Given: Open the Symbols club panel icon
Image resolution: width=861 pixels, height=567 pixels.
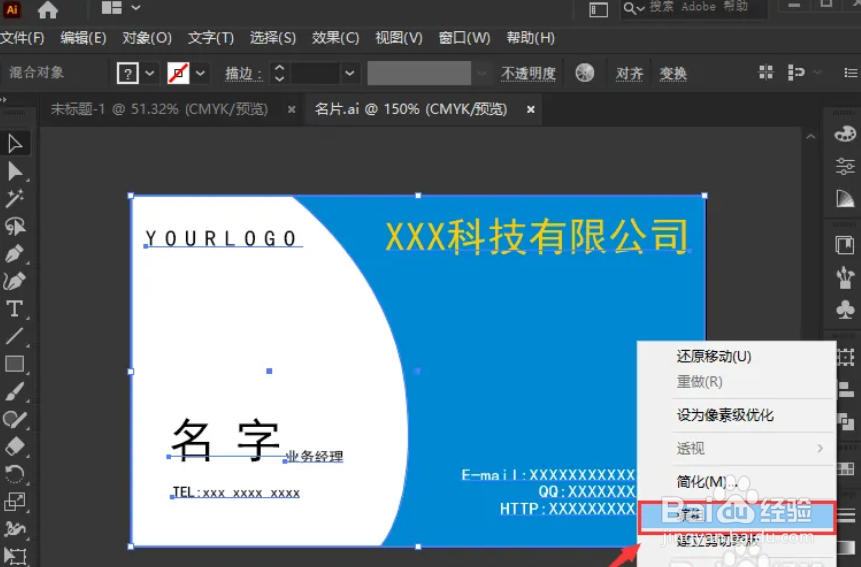Looking at the screenshot, I should [x=845, y=309].
